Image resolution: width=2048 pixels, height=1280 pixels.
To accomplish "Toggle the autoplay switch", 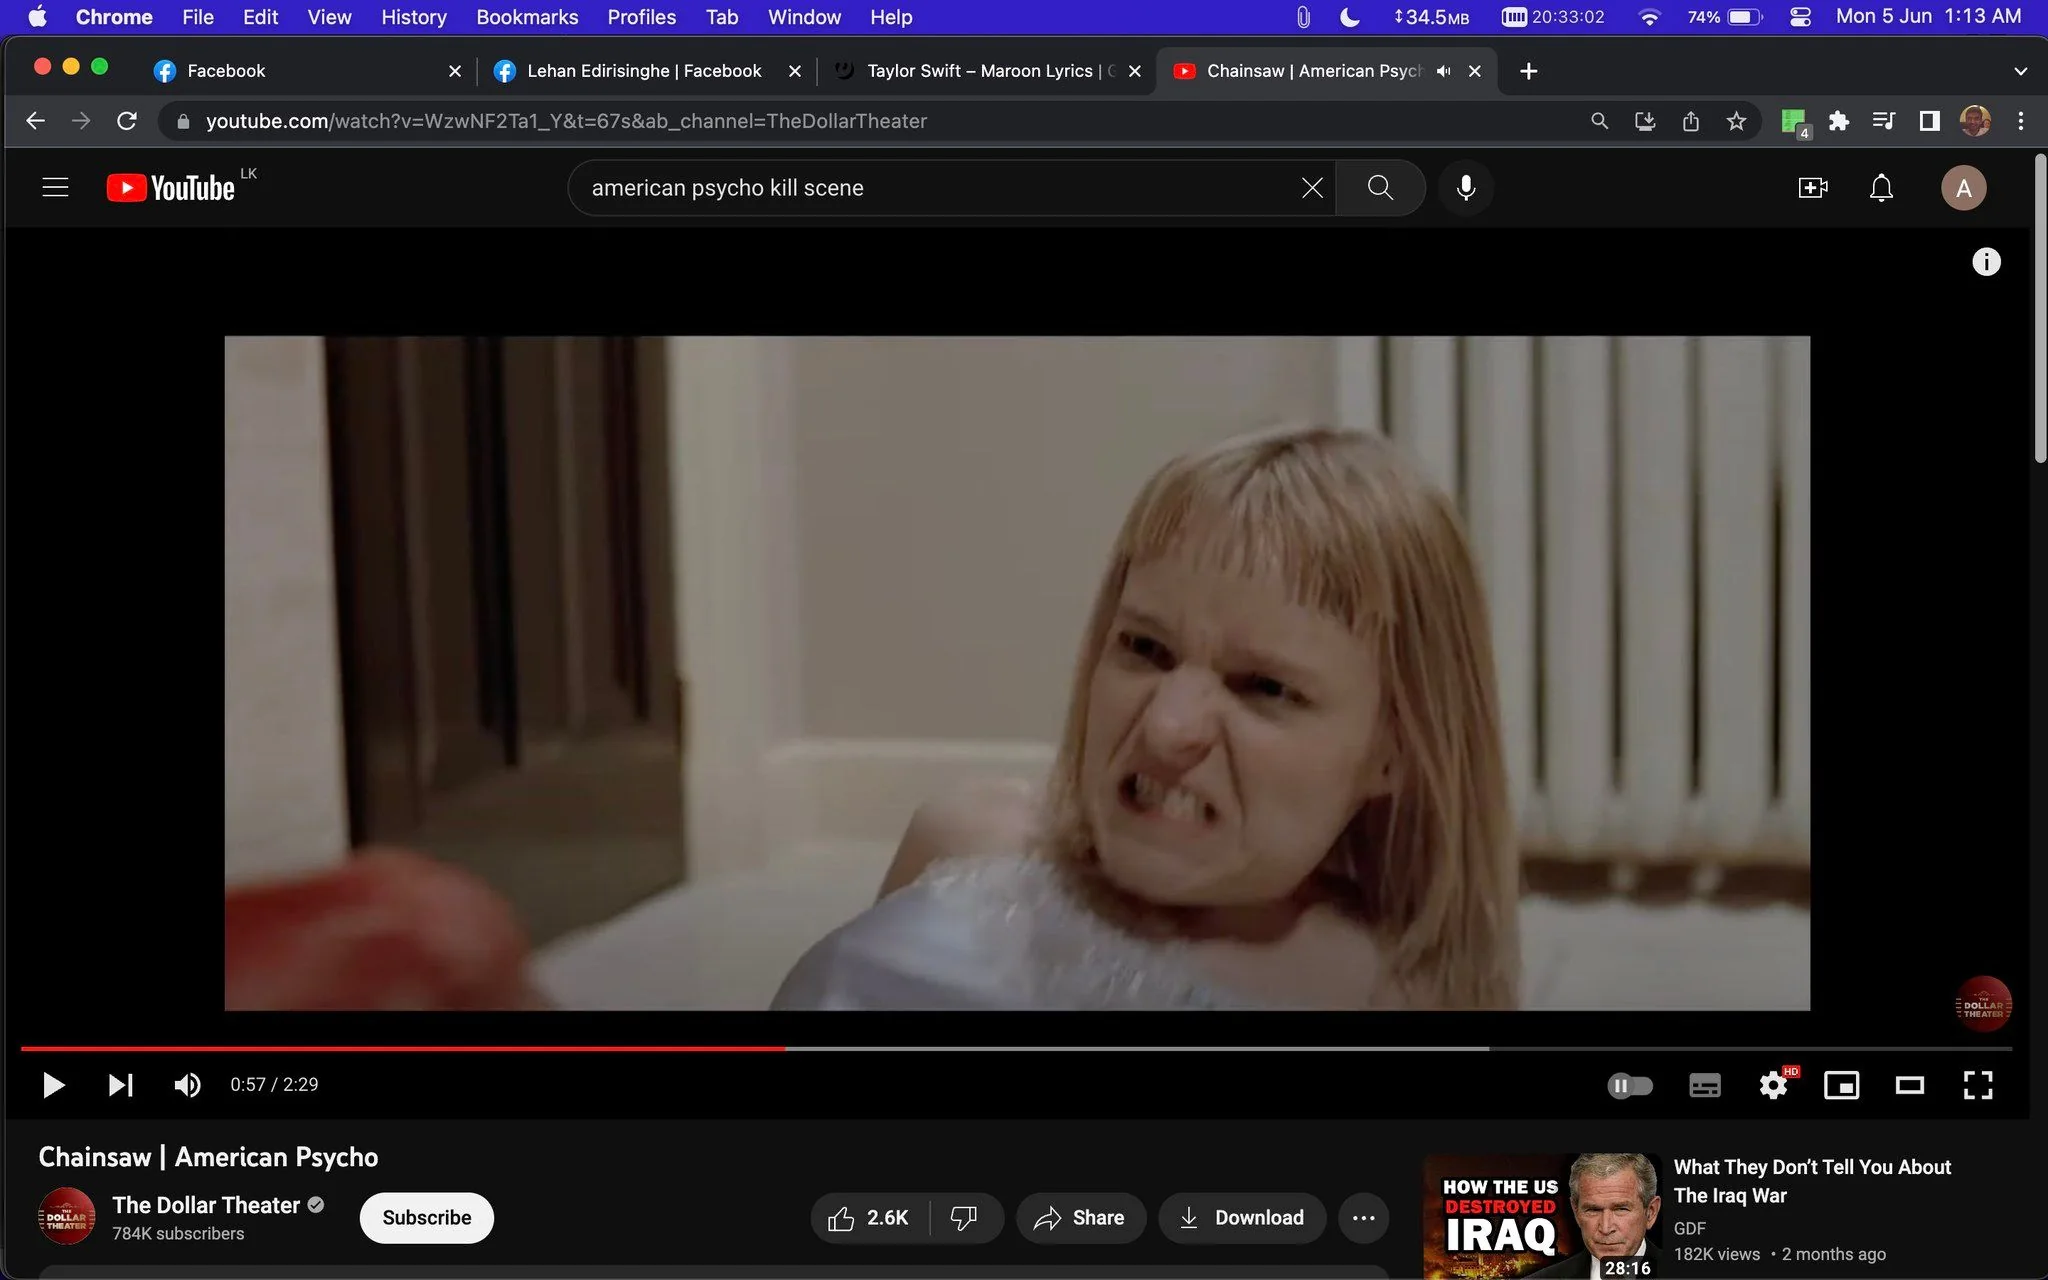I will [1630, 1085].
